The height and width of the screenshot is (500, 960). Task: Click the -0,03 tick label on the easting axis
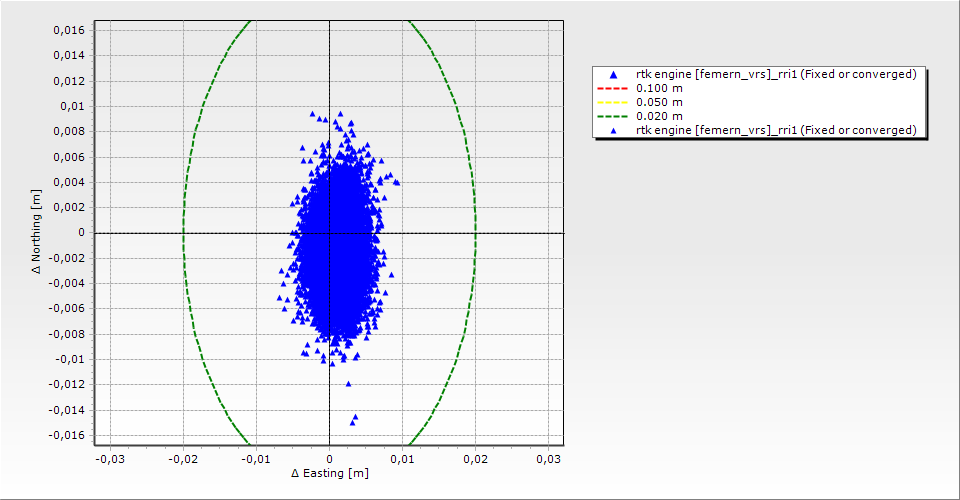(x=109, y=459)
